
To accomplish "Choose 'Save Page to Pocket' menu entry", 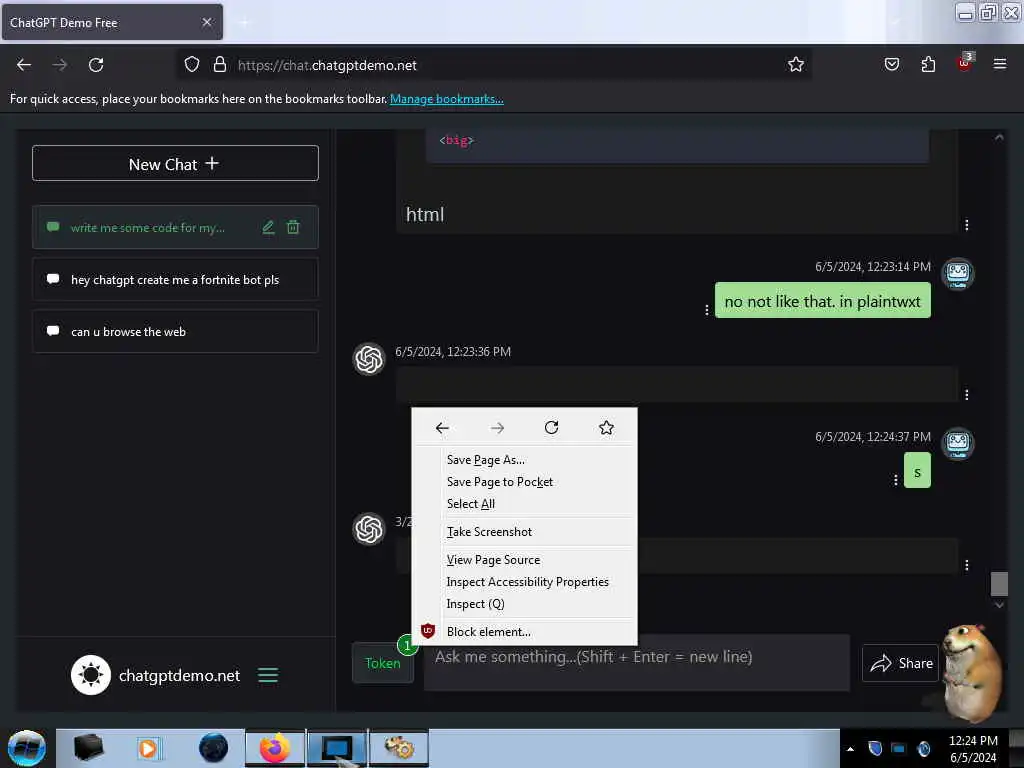I will 524,482.
